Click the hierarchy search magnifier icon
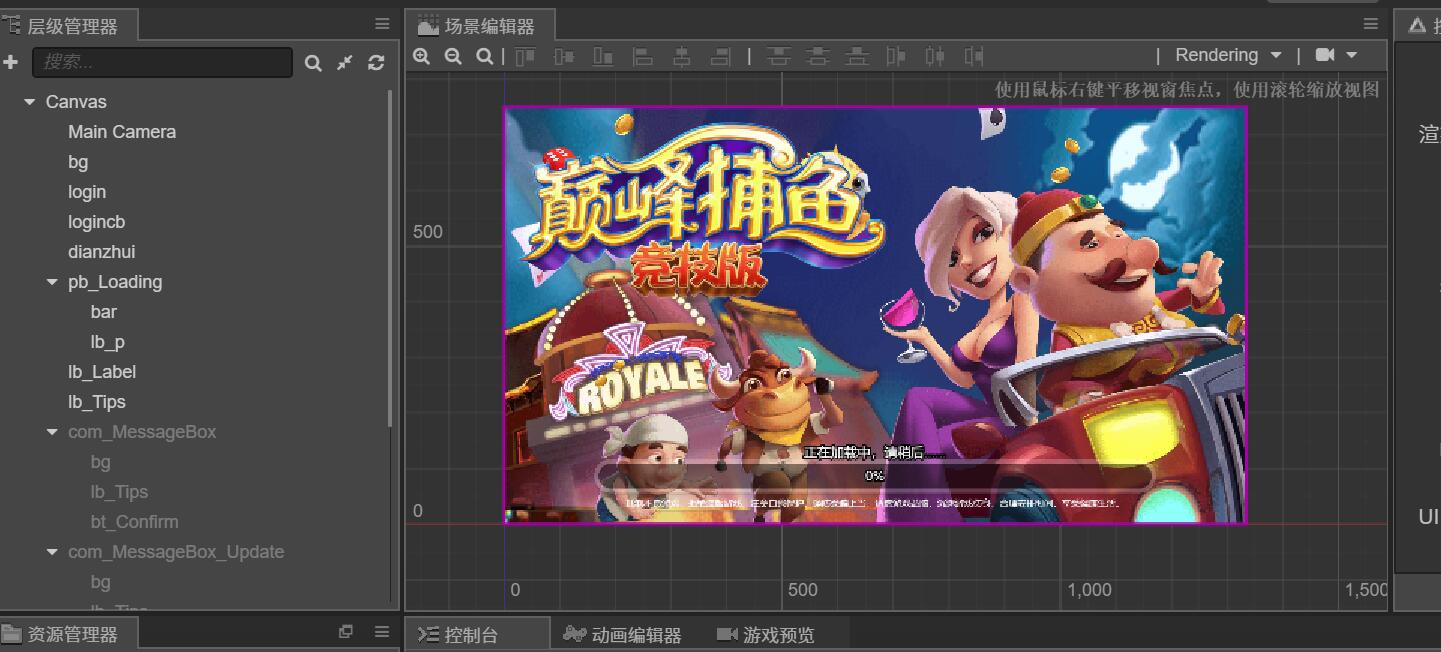Screen dimensions: 1441x652 click(x=313, y=63)
